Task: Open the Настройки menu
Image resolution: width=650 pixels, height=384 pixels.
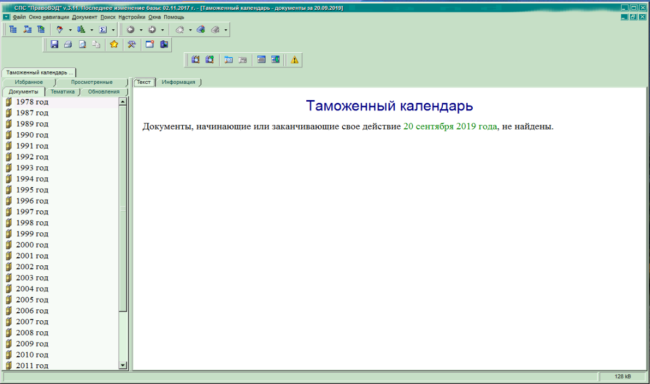Action: pyautogui.click(x=132, y=17)
